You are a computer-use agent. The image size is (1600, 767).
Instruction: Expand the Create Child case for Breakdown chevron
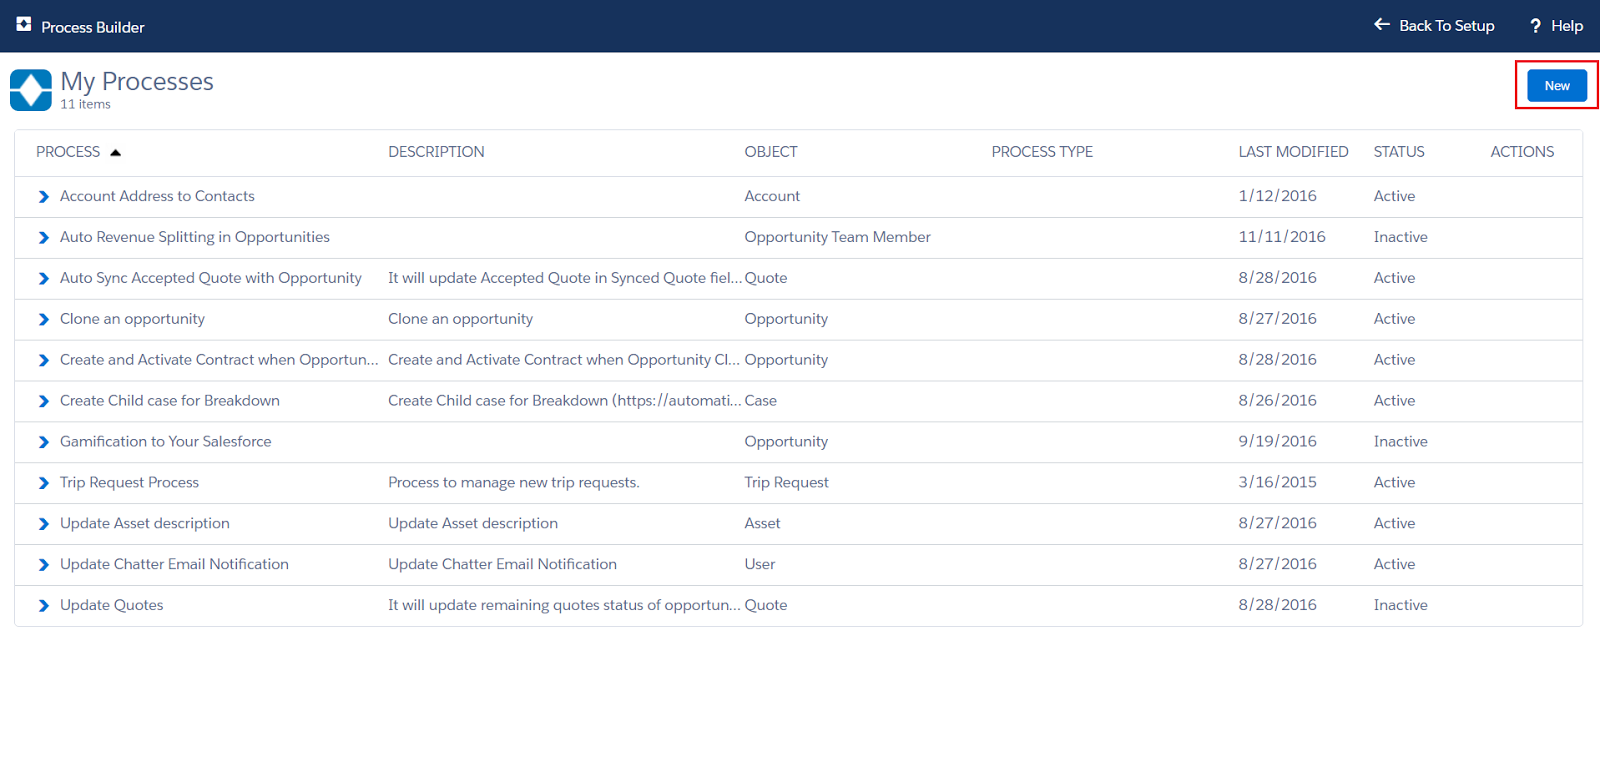pos(43,402)
